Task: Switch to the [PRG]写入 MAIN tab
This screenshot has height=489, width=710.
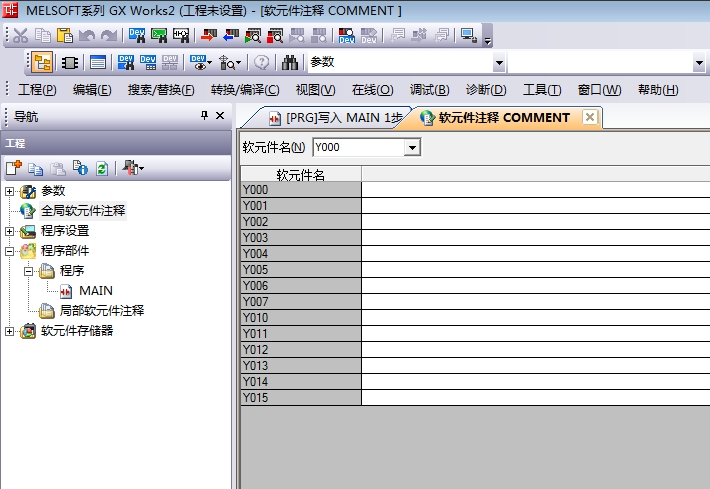Action: [x=335, y=117]
